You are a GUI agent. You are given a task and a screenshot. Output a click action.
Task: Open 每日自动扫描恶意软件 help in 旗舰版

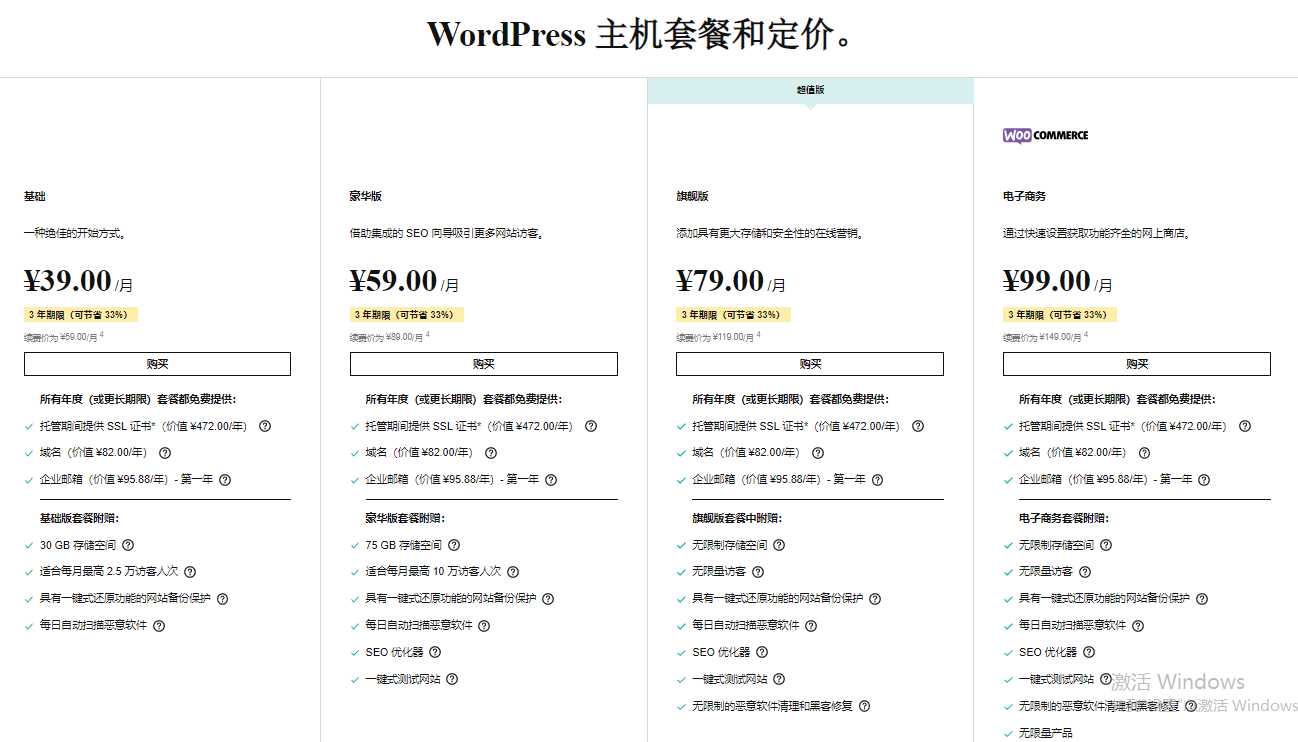pos(811,626)
